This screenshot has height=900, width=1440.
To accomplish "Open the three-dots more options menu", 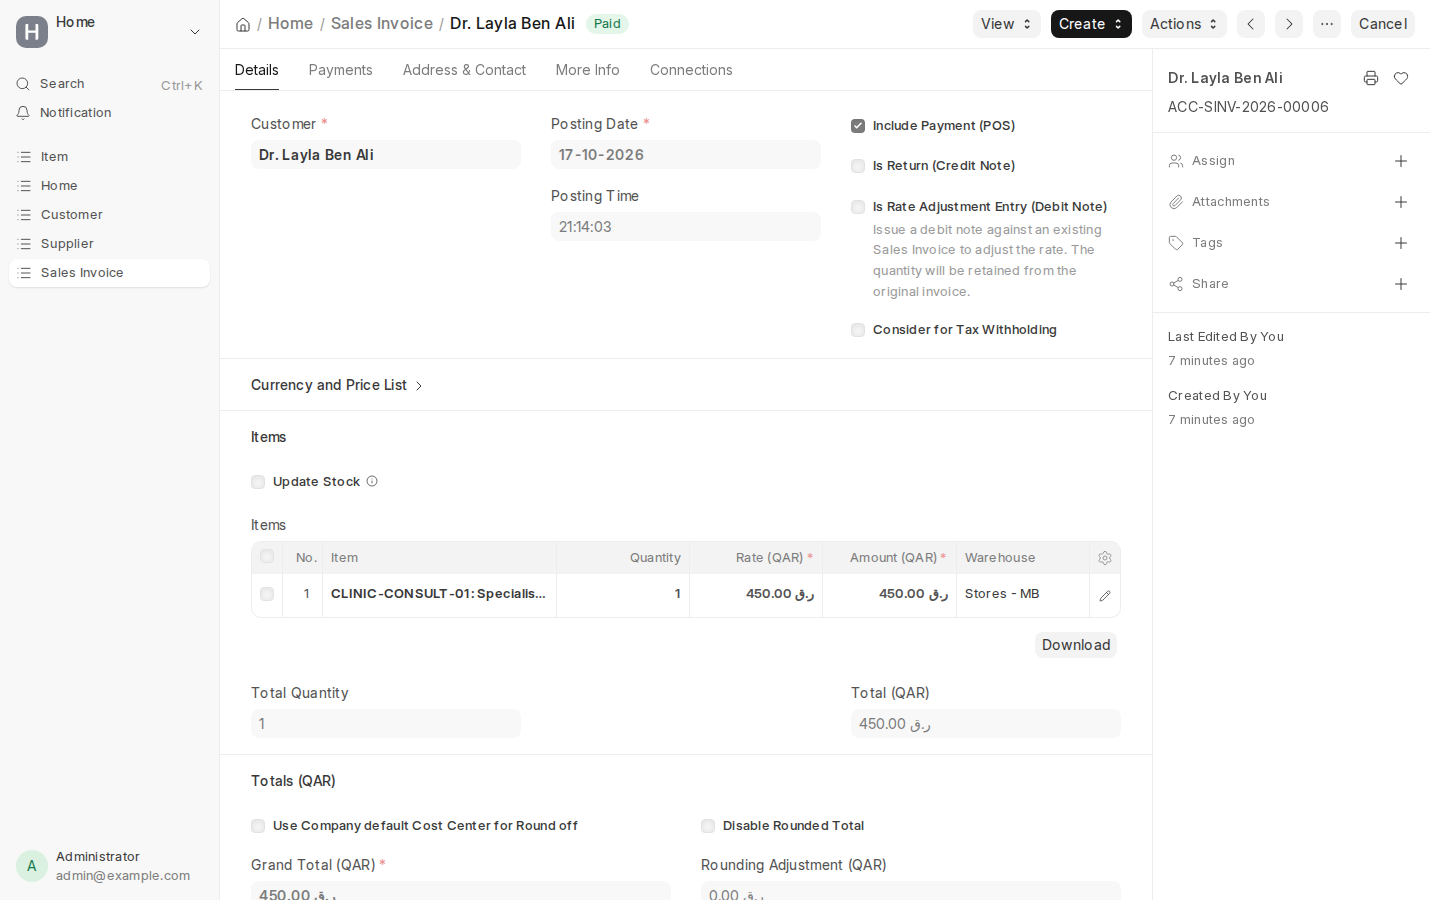I will click(1327, 24).
